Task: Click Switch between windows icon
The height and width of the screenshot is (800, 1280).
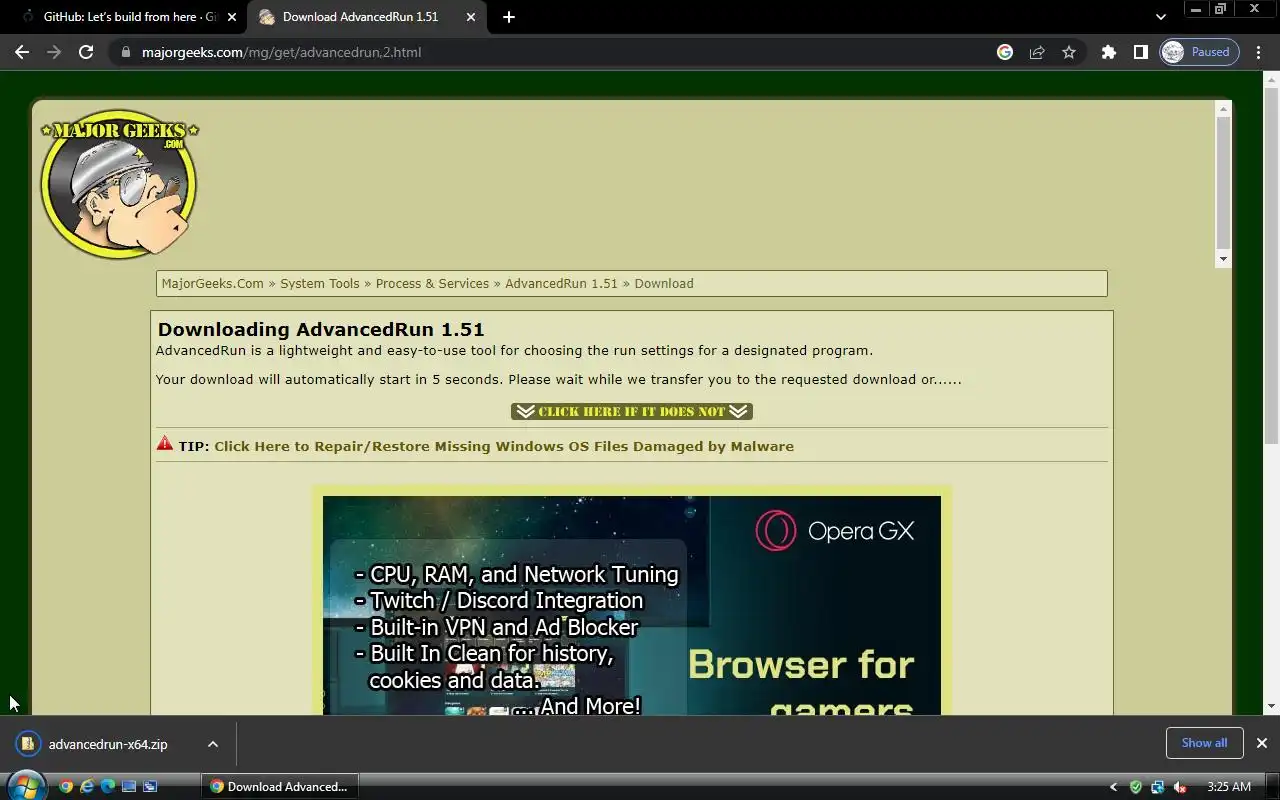Action: 150,787
